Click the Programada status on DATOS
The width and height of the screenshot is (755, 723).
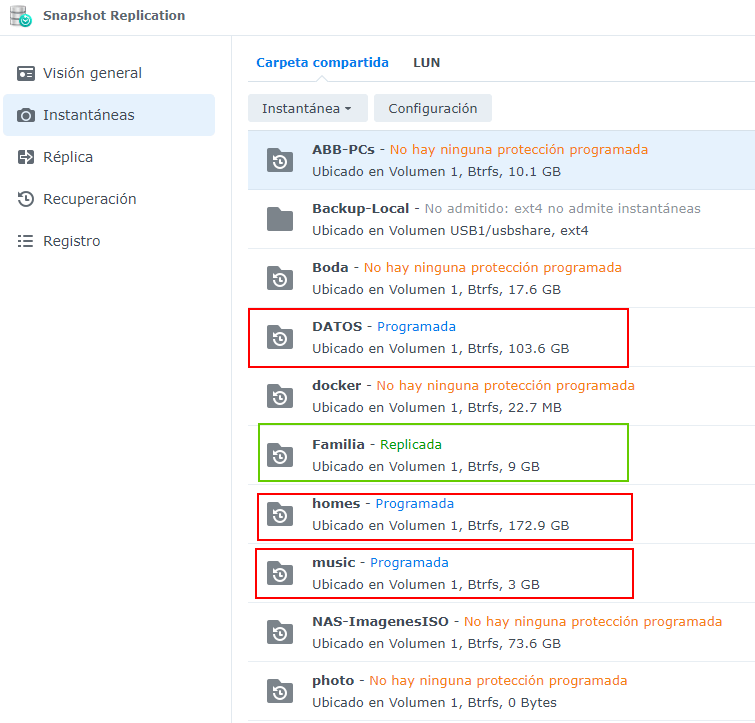(416, 327)
